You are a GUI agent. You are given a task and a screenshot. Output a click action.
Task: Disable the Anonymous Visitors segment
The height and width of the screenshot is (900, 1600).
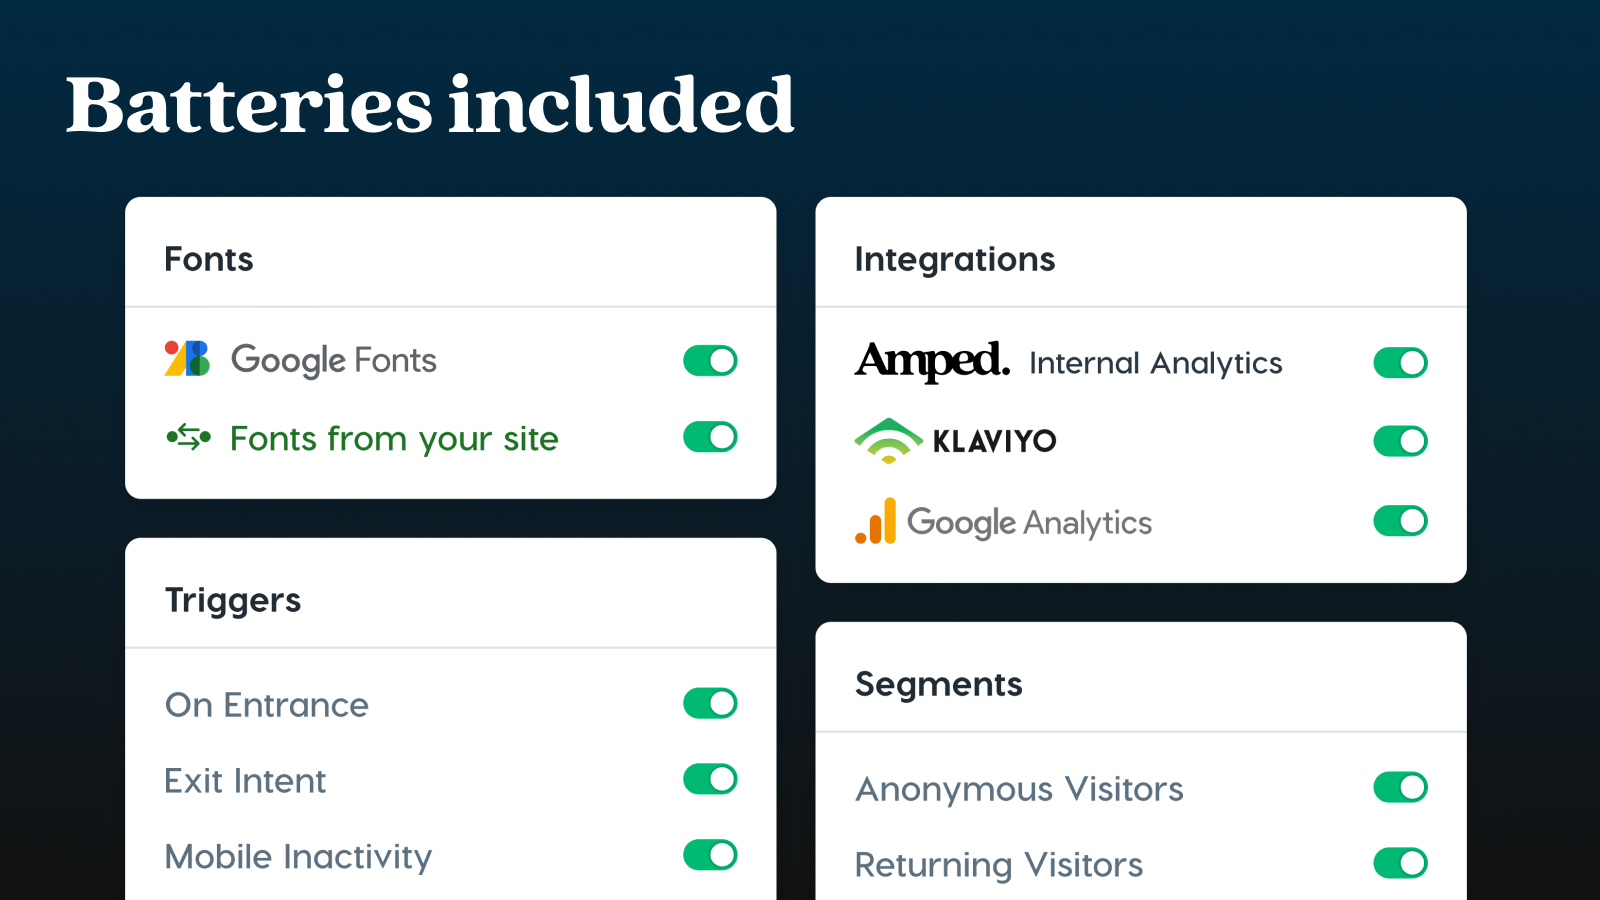1400,787
